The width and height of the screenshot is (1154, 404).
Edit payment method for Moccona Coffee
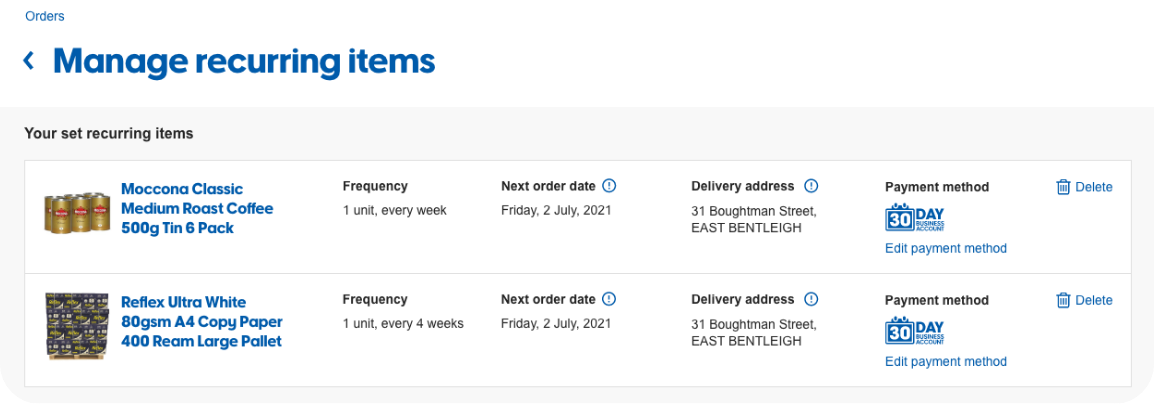point(945,248)
